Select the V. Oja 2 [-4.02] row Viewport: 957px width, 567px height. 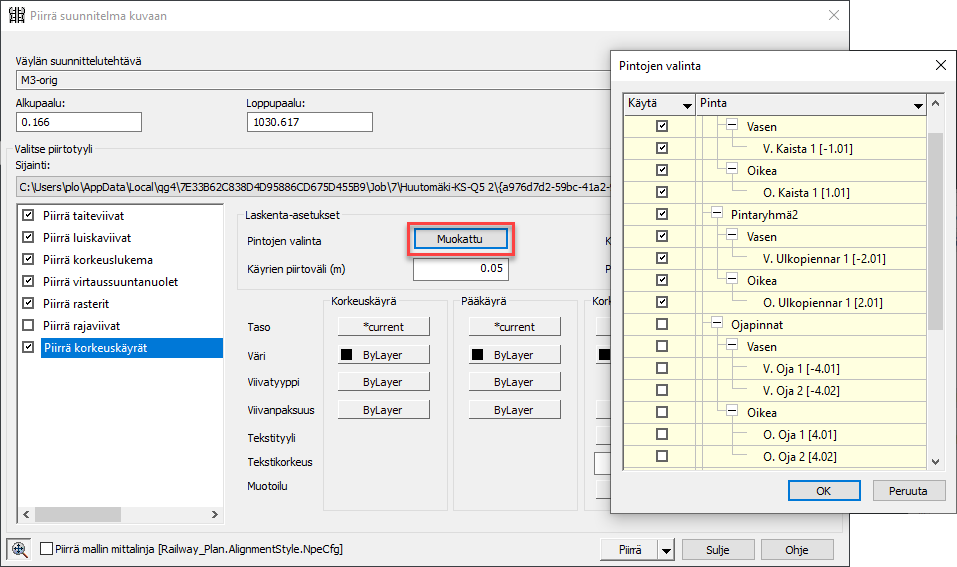coord(801,391)
